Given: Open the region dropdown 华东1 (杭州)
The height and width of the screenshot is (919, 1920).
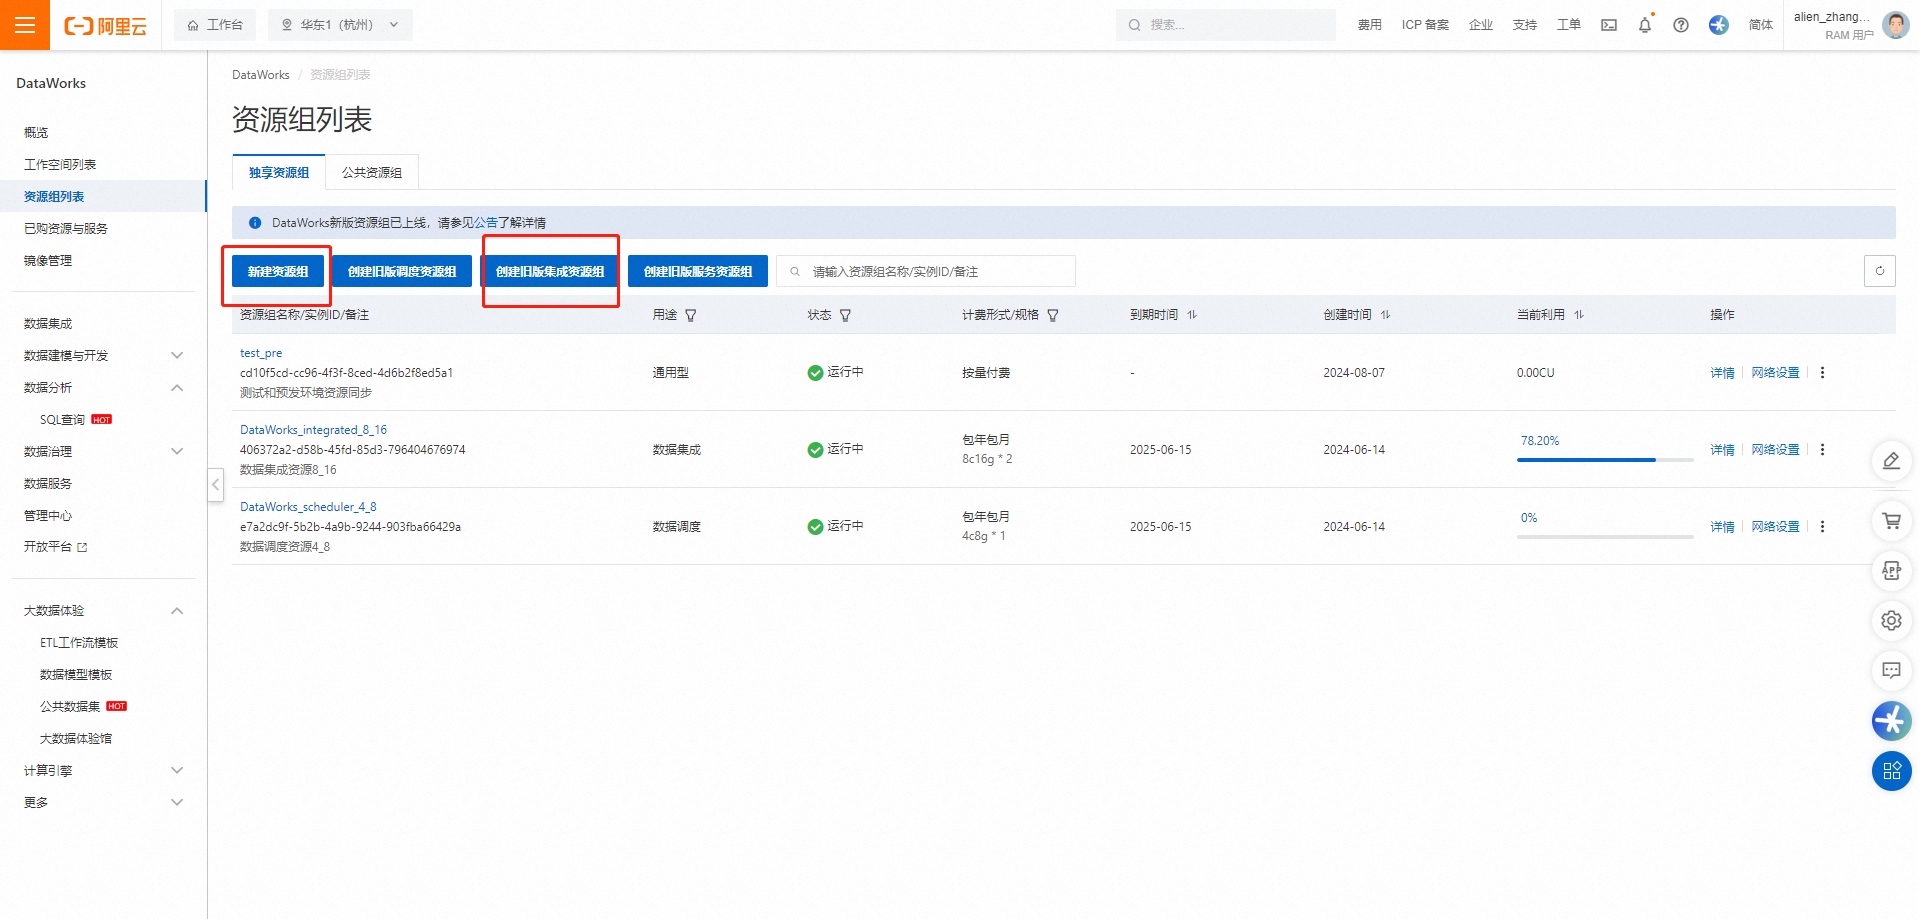Looking at the screenshot, I should [x=340, y=25].
